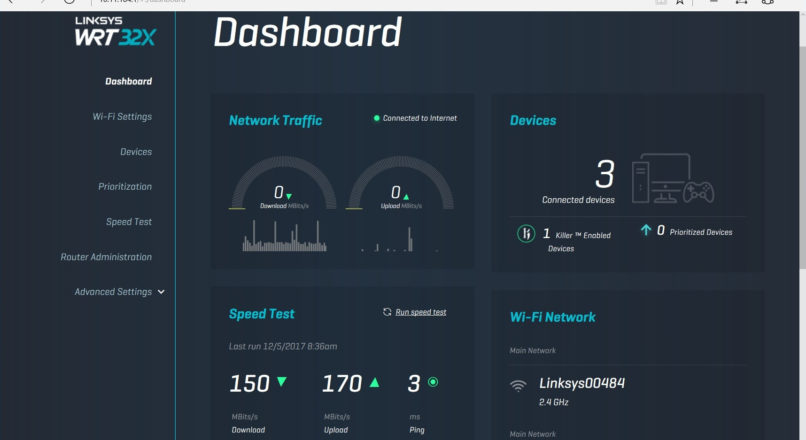Click the page vertical scrollbar

click(802, 139)
